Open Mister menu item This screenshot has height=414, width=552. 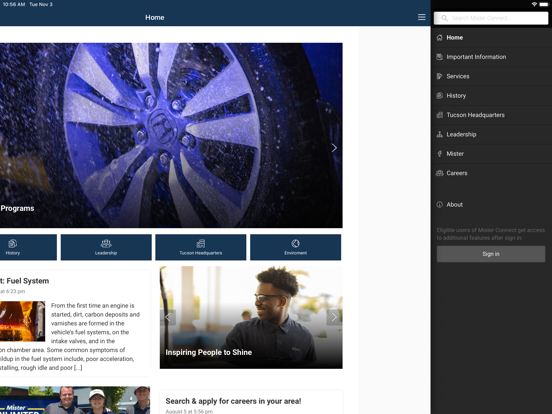coord(491,154)
